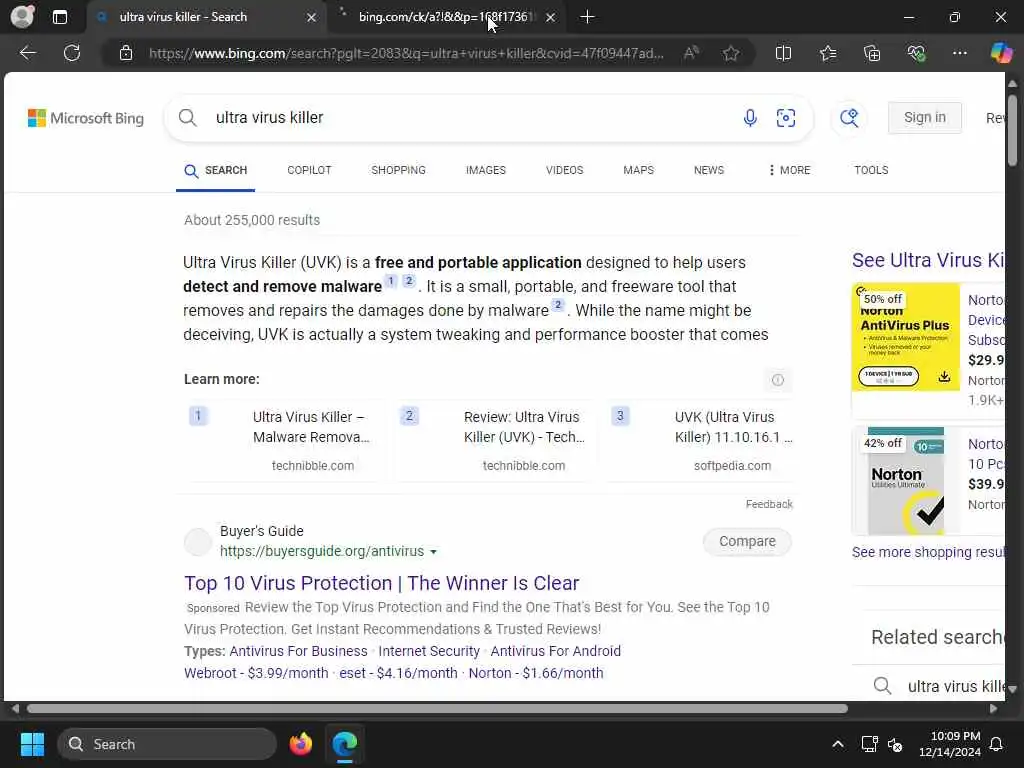Click the taskbar Search box
Image resolution: width=1024 pixels, height=768 pixels.
tap(167, 744)
